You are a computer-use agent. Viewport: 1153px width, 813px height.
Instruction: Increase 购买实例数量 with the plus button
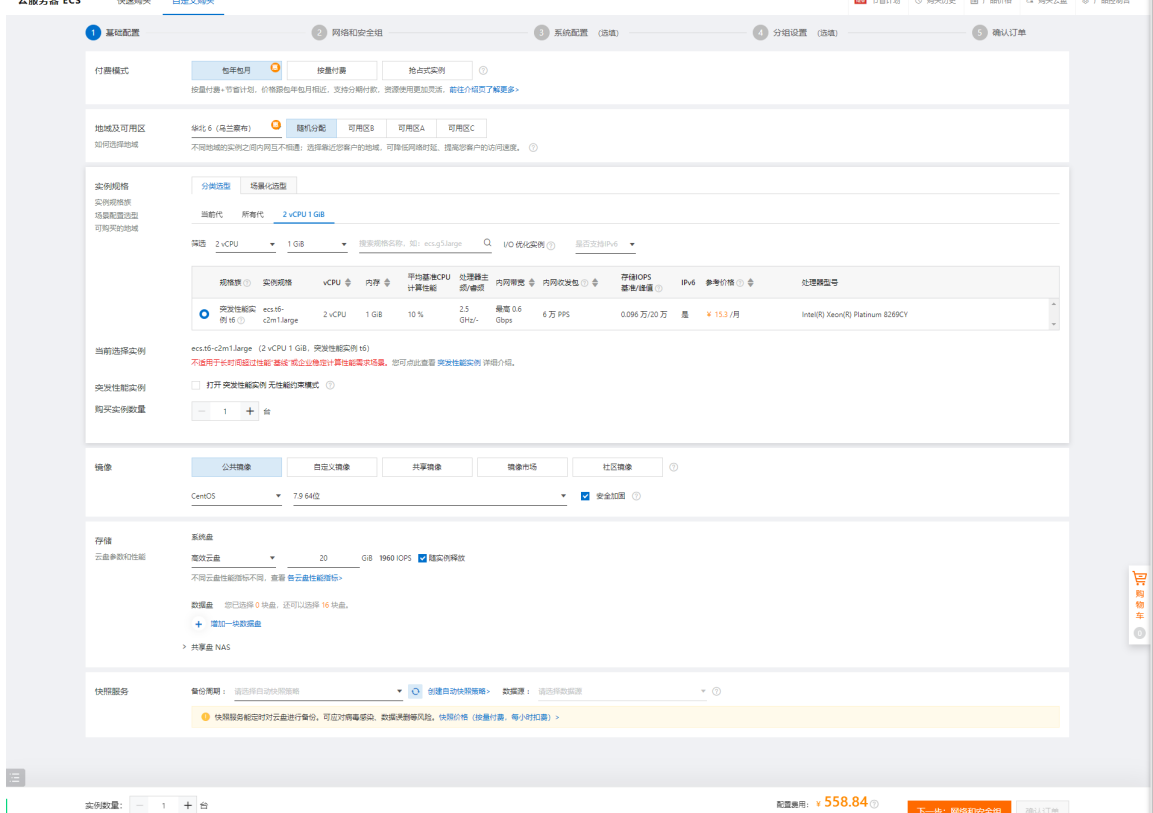pyautogui.click(x=250, y=411)
